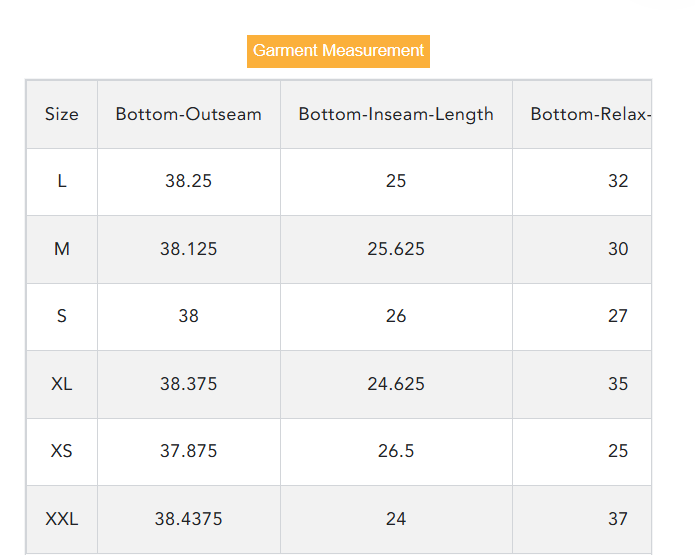Click inseam value 25.625
Image resolution: width=695 pixels, height=555 pixels.
[x=396, y=249]
